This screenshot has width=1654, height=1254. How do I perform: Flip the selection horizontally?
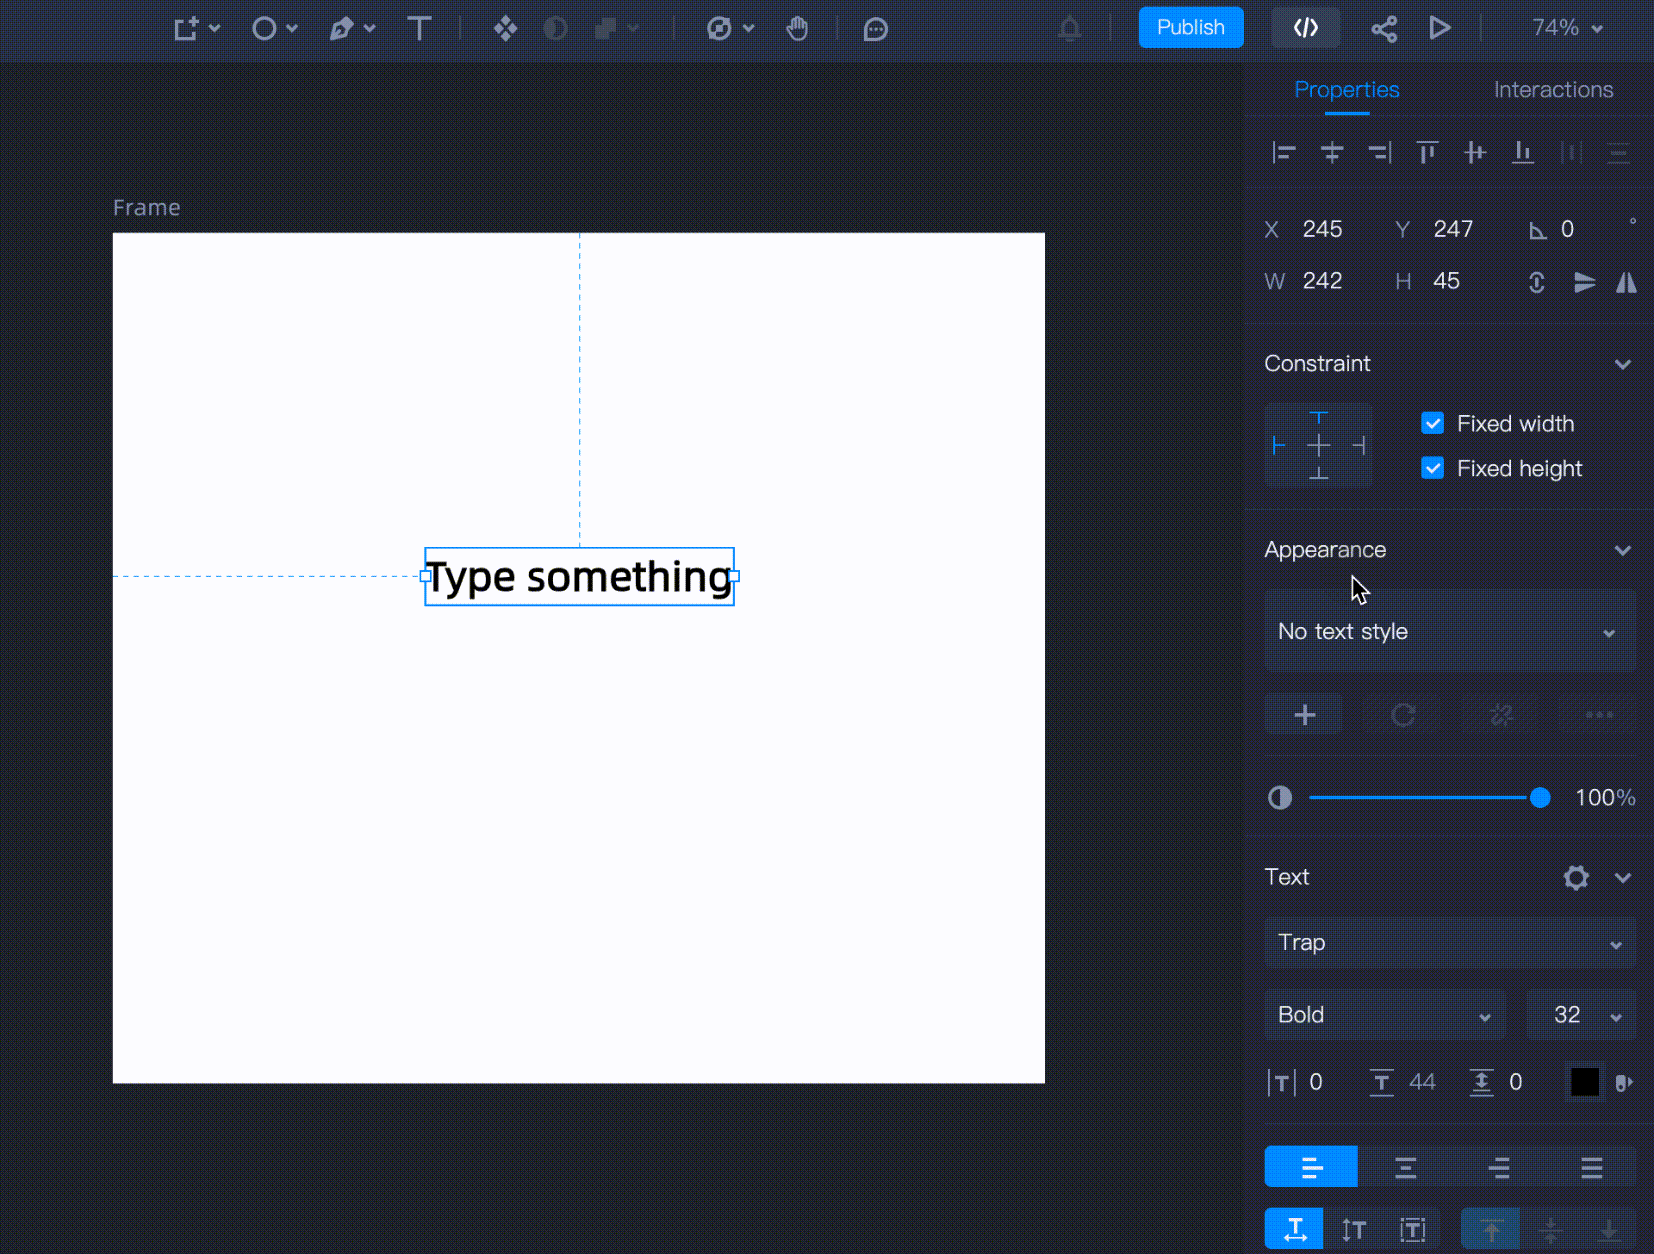[x=1626, y=283]
